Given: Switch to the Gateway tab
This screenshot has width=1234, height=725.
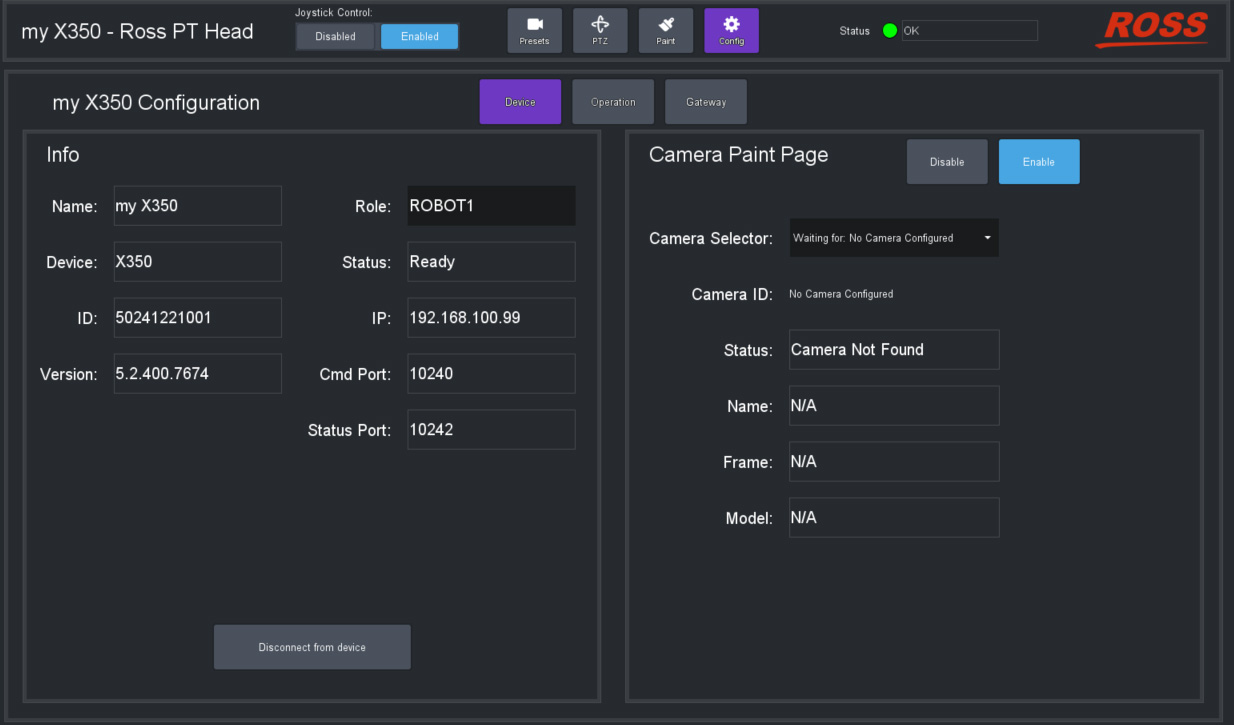Looking at the screenshot, I should point(706,102).
